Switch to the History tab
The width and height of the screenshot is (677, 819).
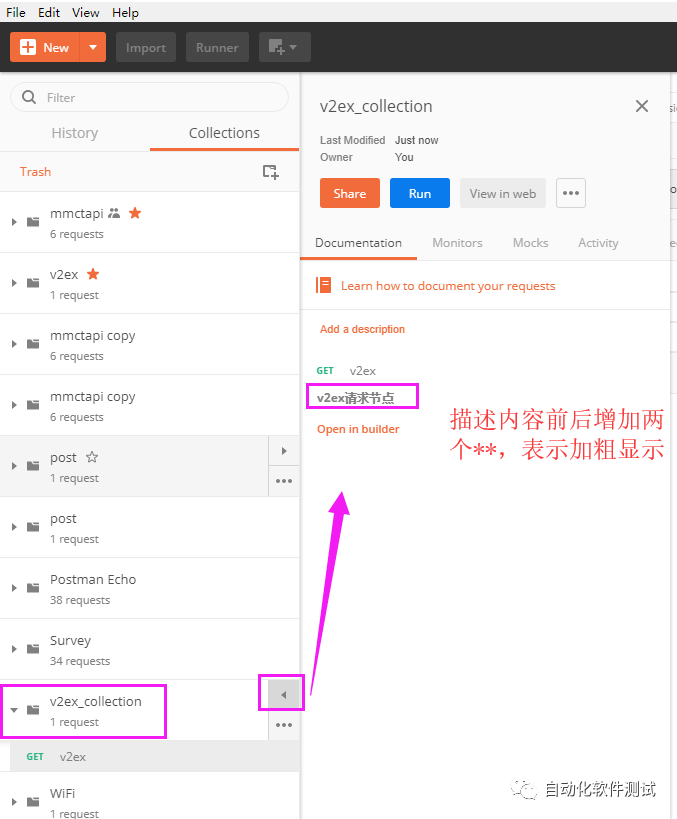[75, 133]
